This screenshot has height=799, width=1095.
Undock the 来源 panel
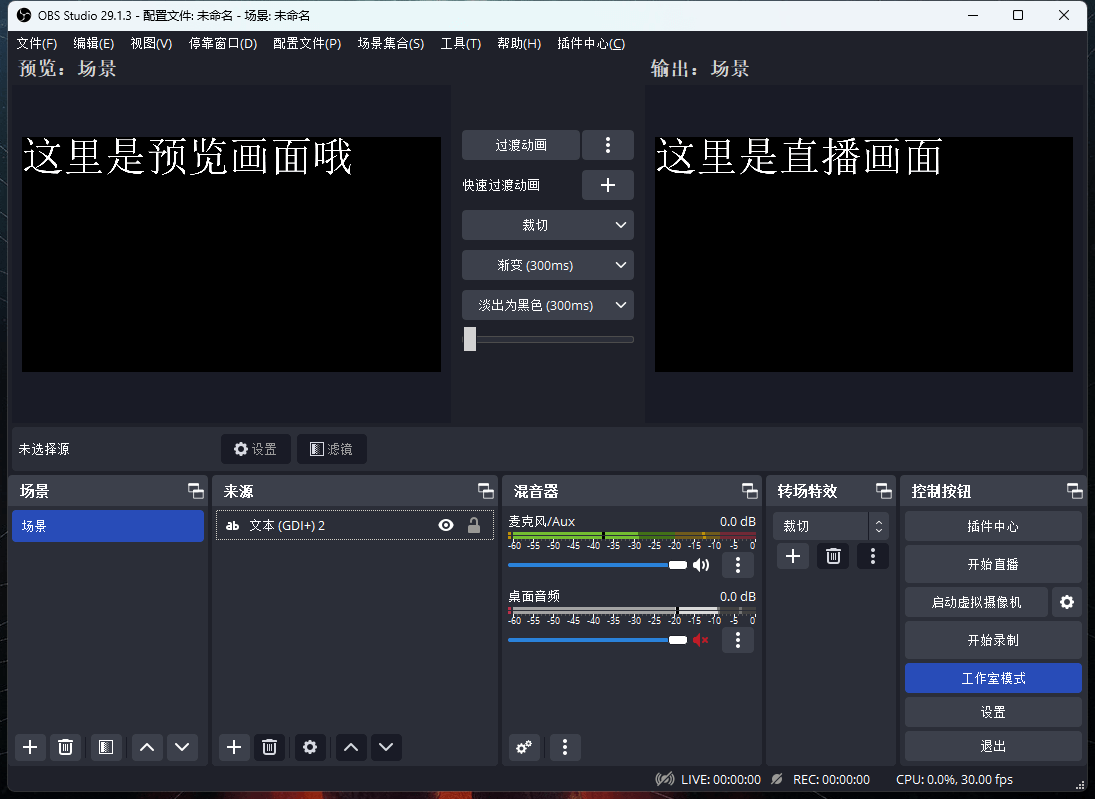(486, 491)
